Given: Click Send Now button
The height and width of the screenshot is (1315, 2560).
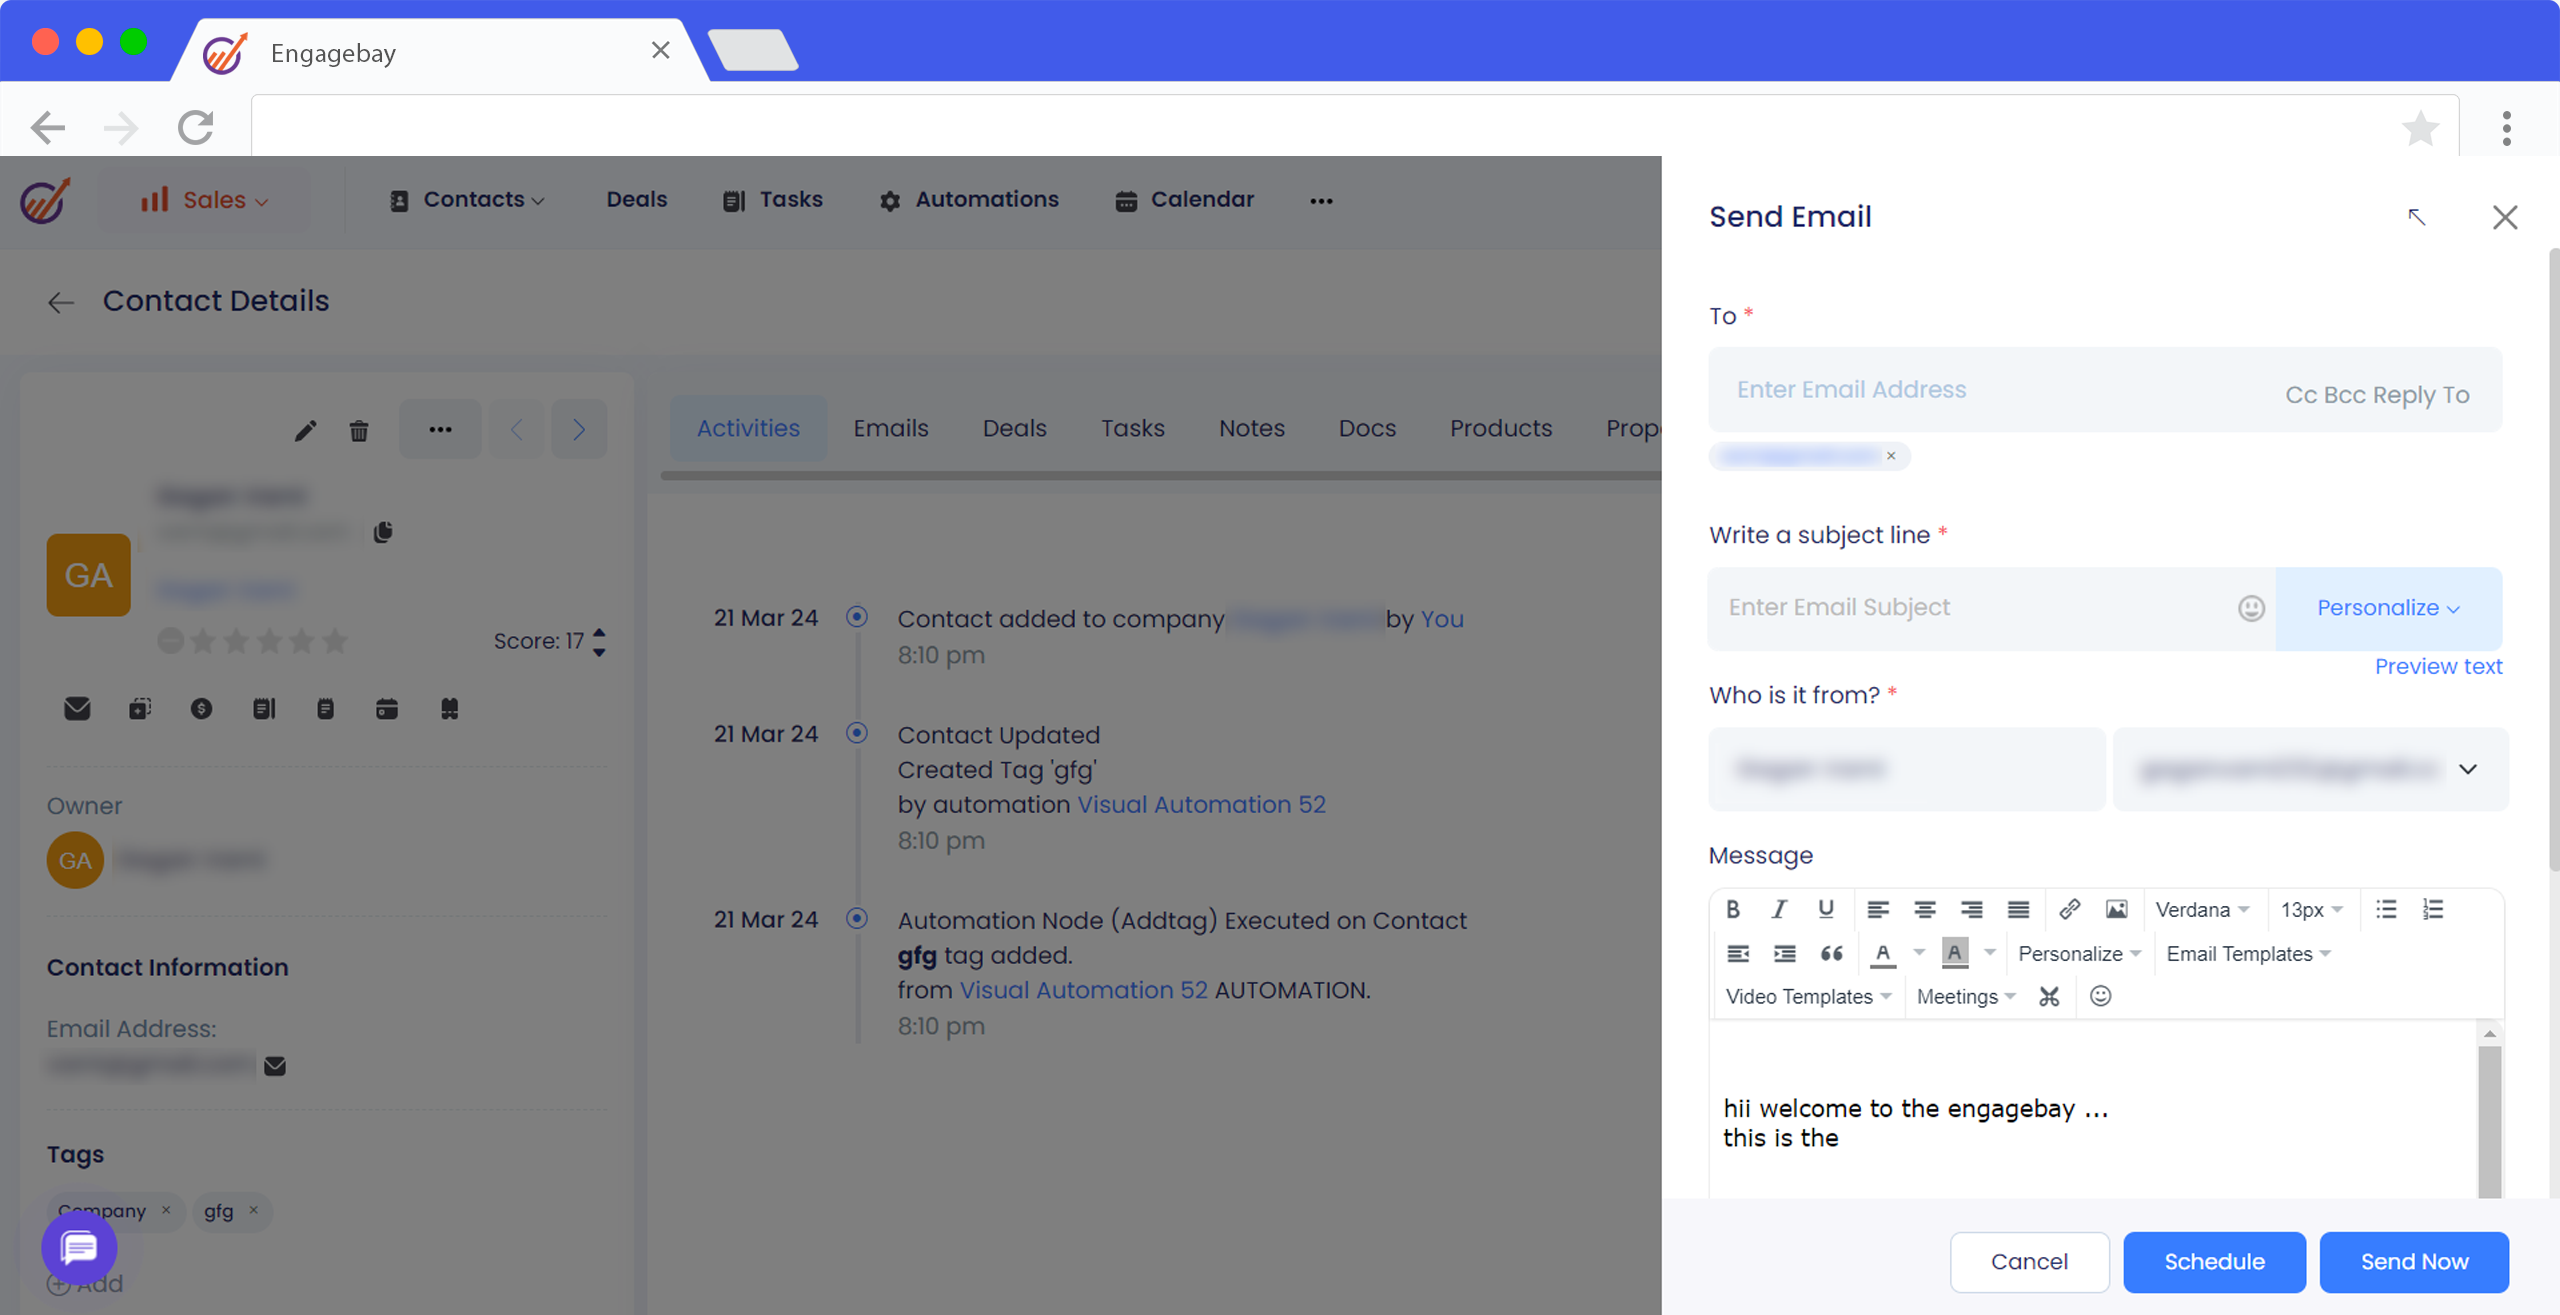Looking at the screenshot, I should pos(2414,1262).
